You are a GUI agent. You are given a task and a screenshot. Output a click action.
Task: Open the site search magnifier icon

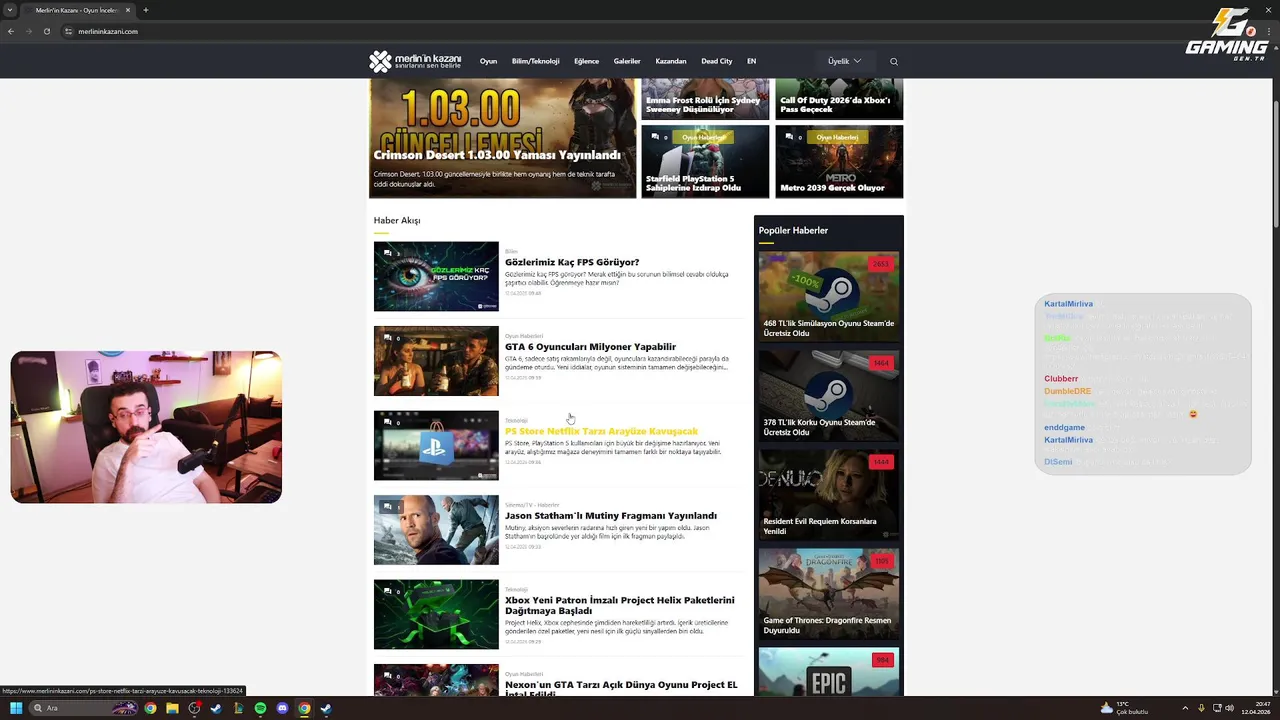click(894, 61)
